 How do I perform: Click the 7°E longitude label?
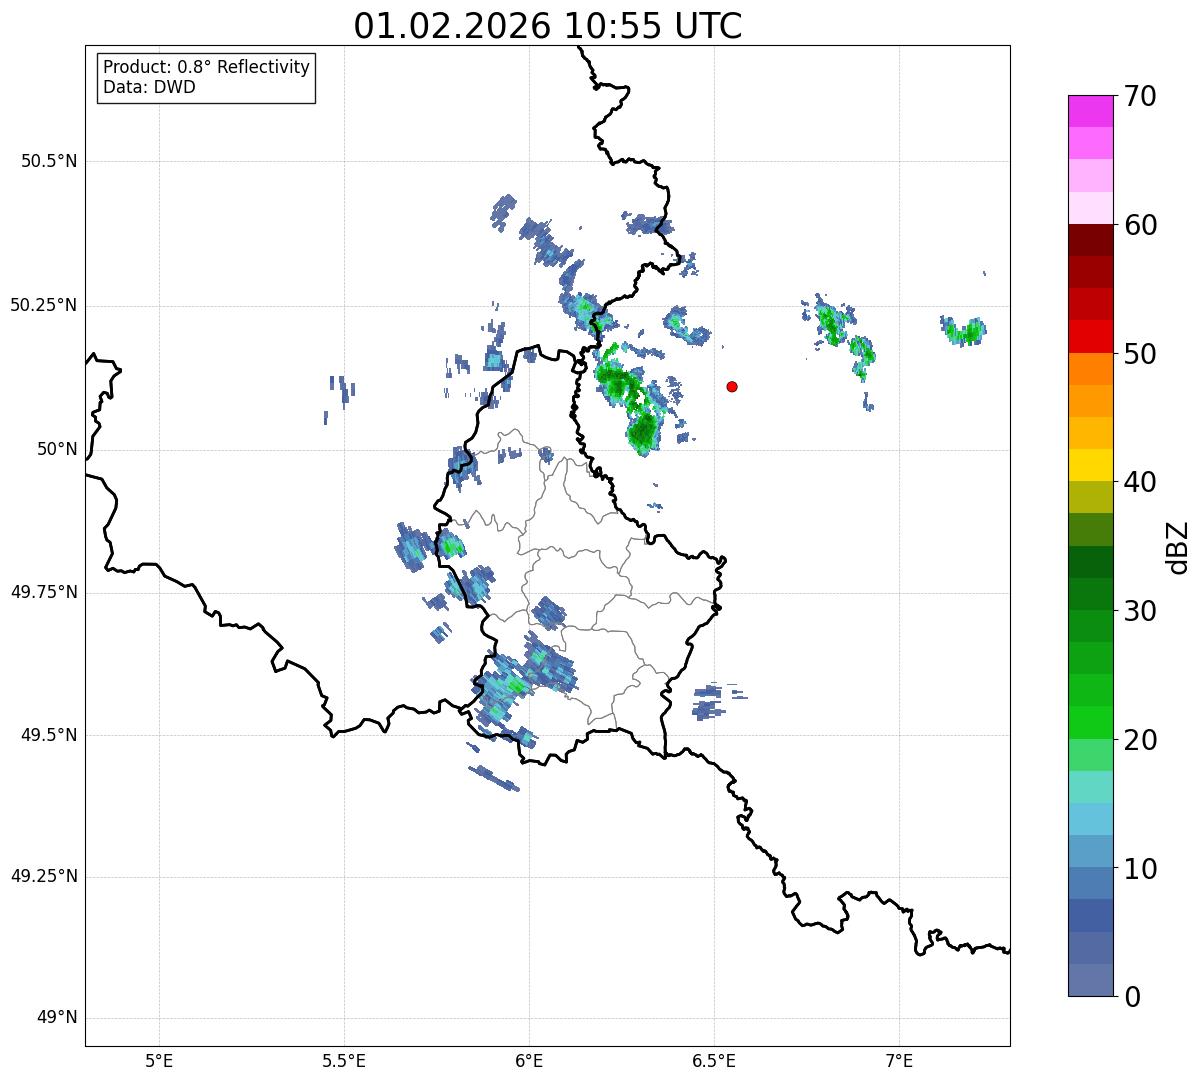point(899,1061)
